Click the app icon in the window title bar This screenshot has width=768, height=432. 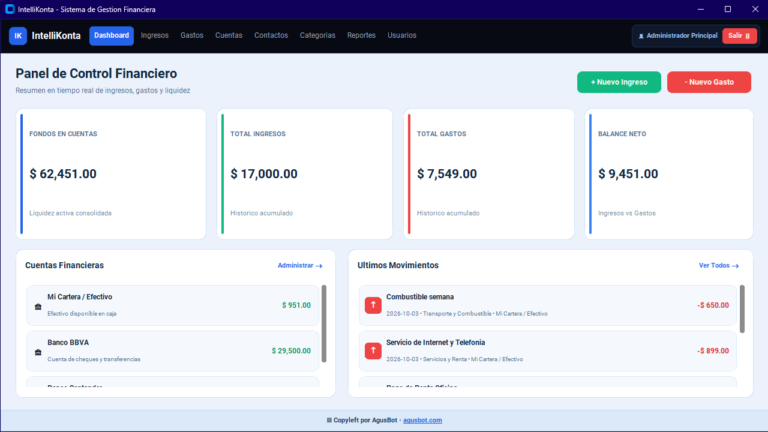[10, 9]
